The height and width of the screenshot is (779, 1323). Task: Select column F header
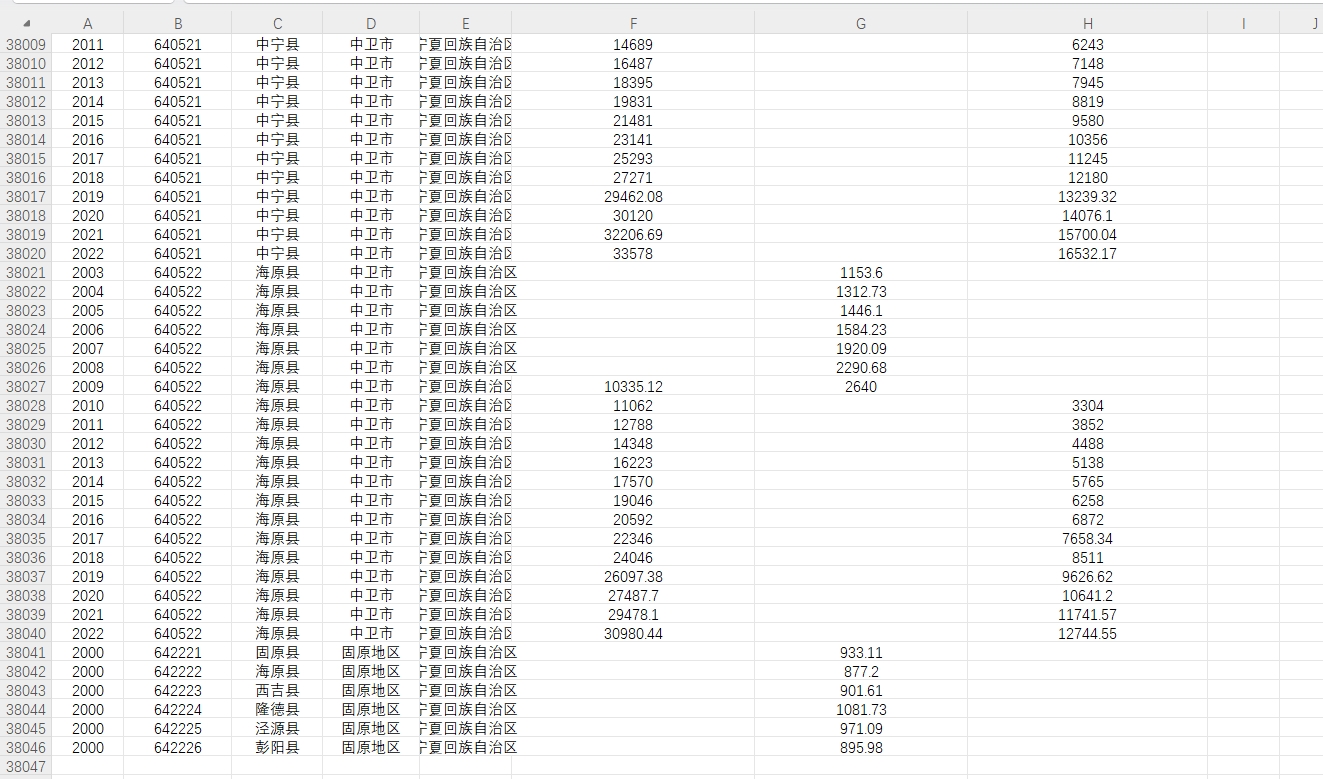point(633,23)
